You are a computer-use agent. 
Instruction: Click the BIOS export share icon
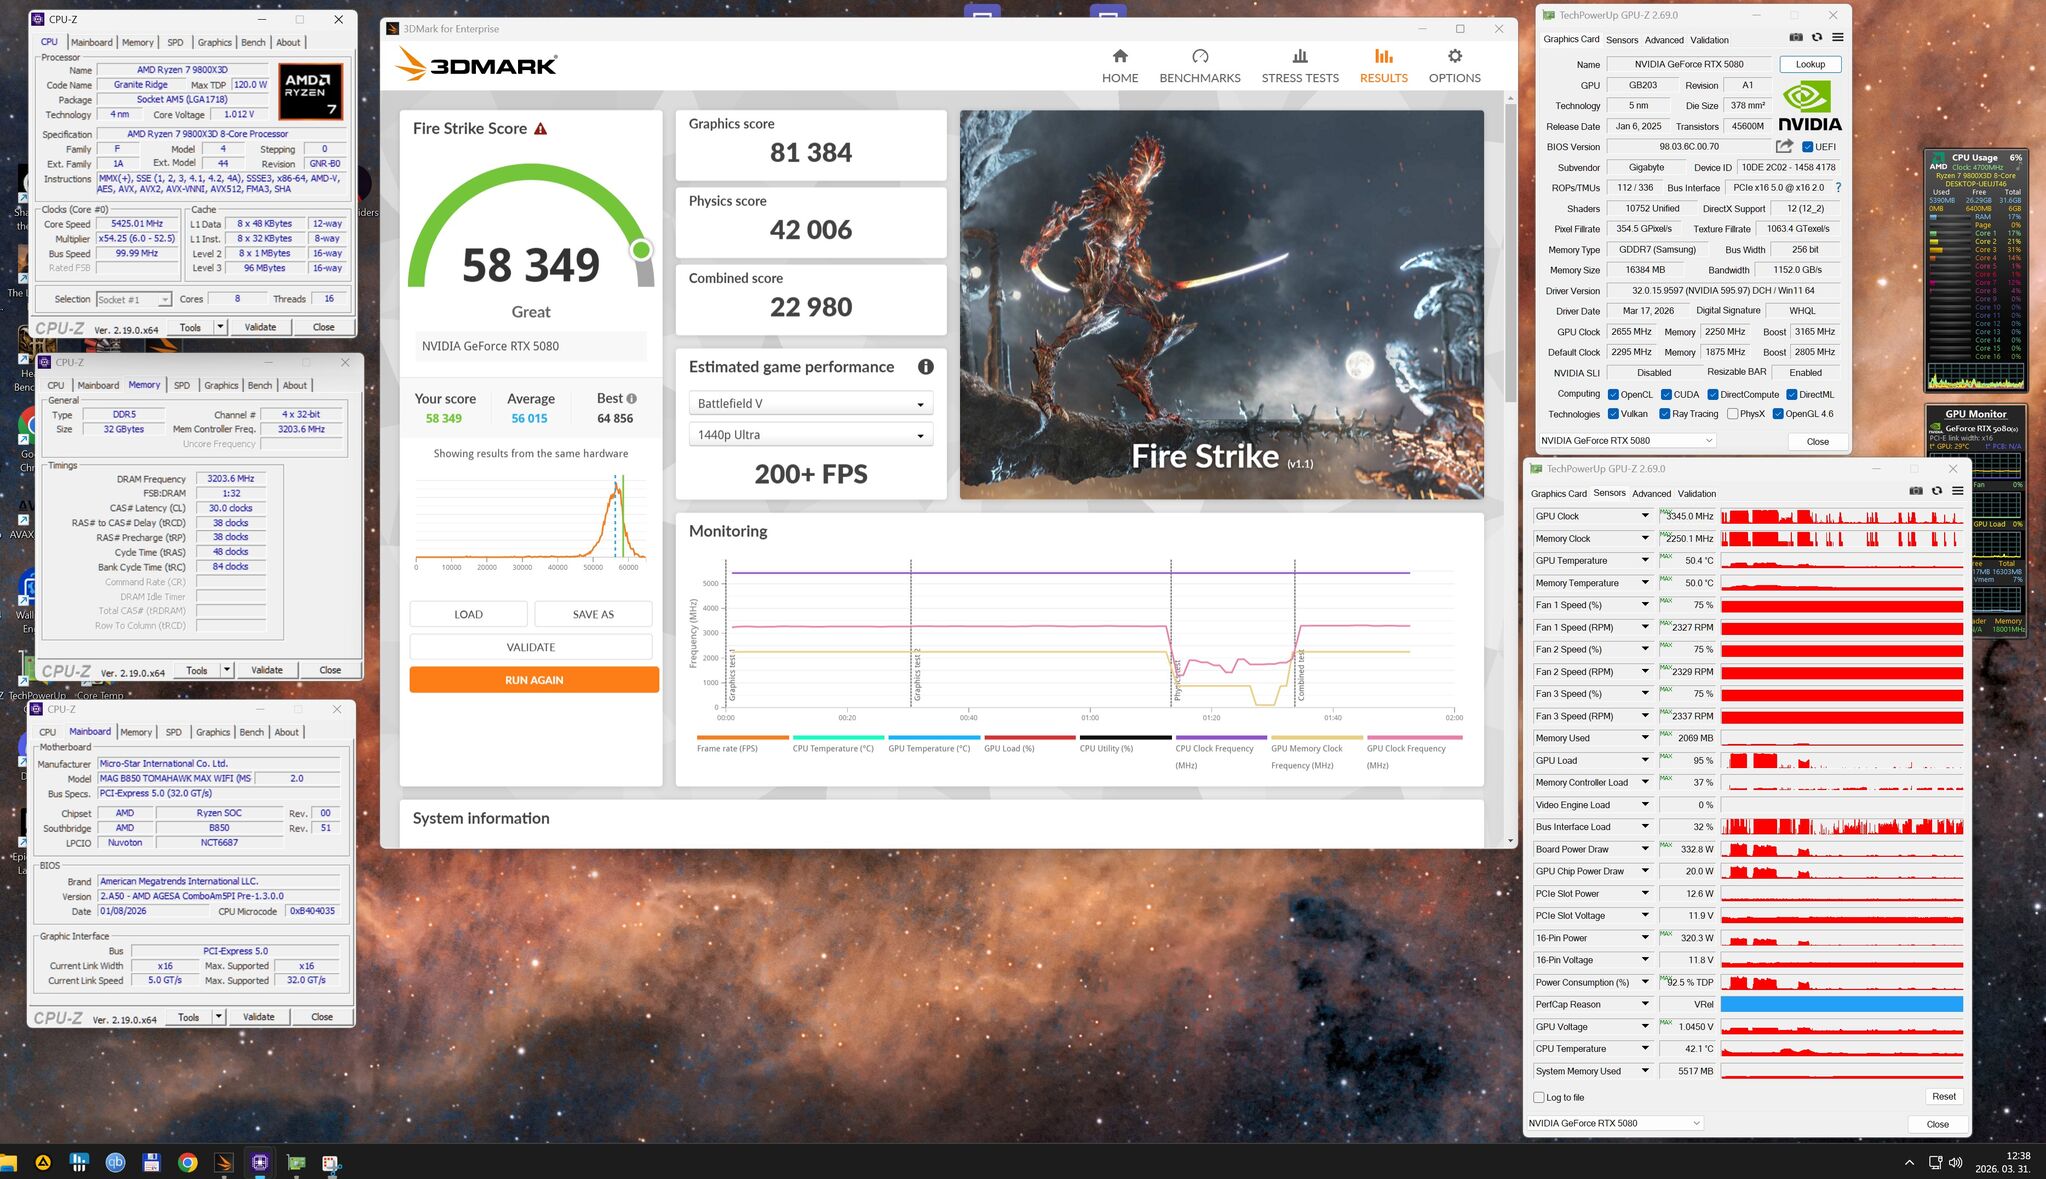1784,146
